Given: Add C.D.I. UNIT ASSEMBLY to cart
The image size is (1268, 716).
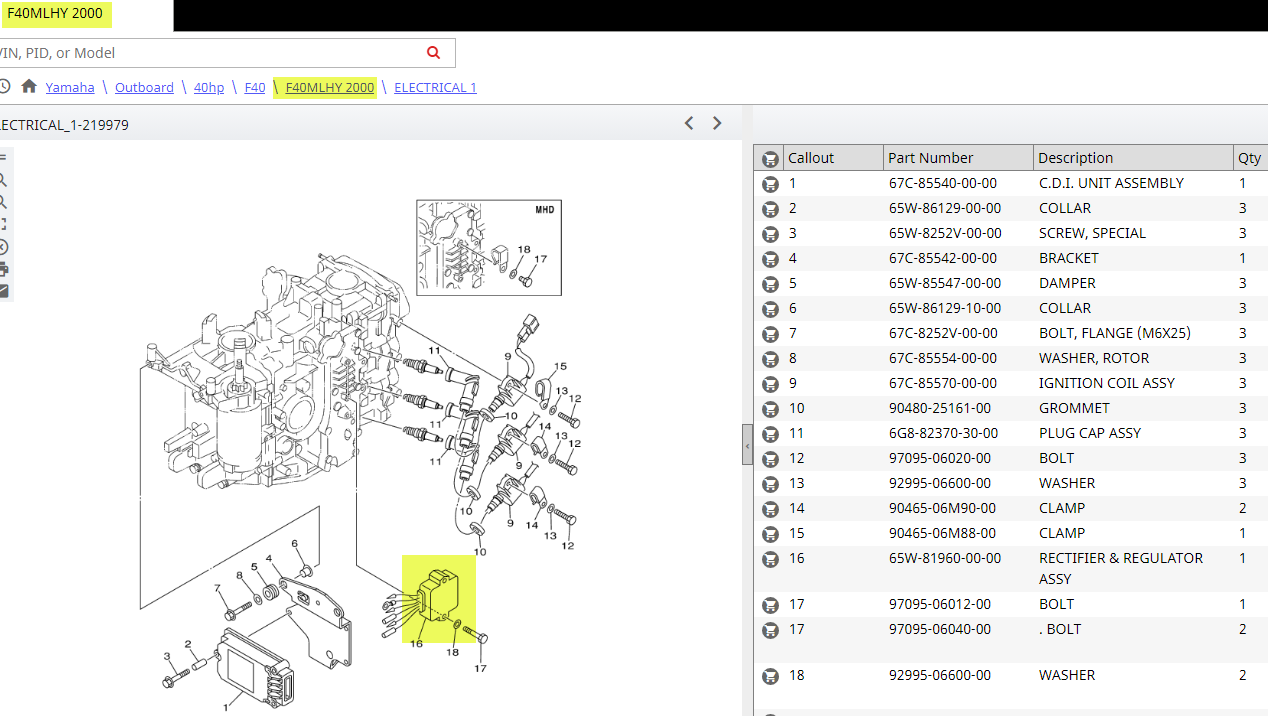Looking at the screenshot, I should tap(770, 184).
